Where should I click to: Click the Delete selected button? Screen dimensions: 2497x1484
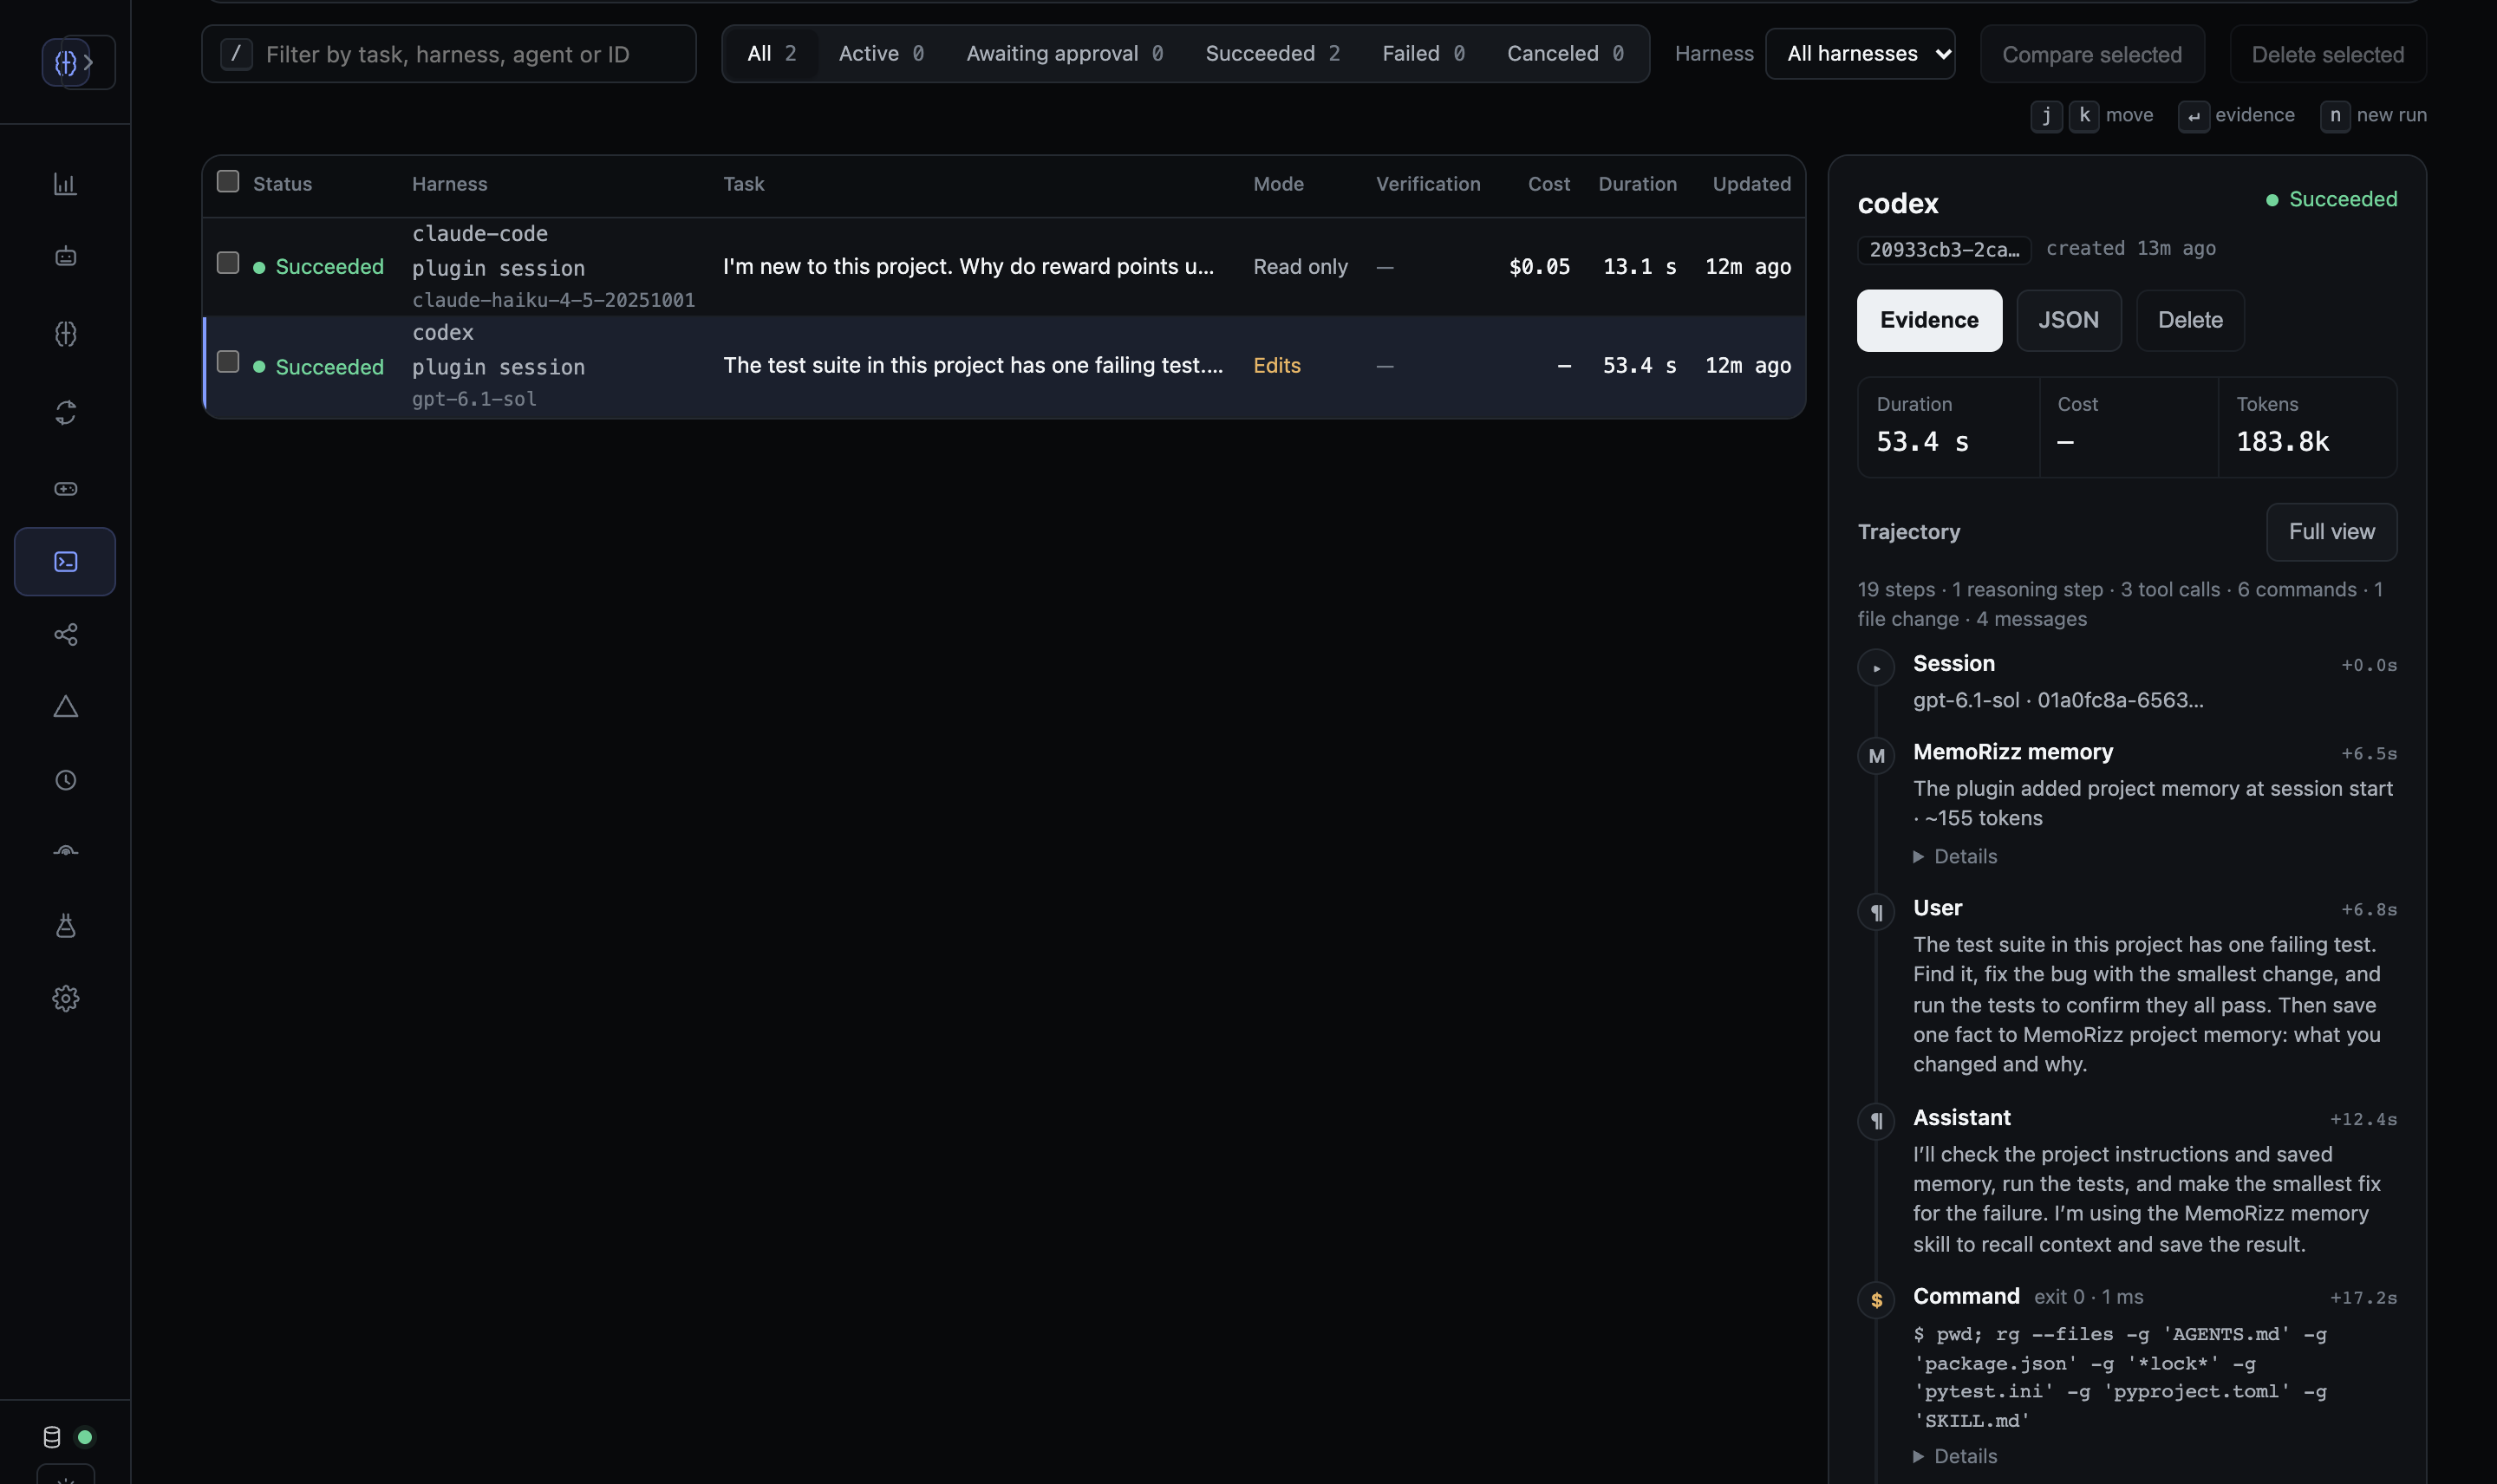click(x=2327, y=54)
